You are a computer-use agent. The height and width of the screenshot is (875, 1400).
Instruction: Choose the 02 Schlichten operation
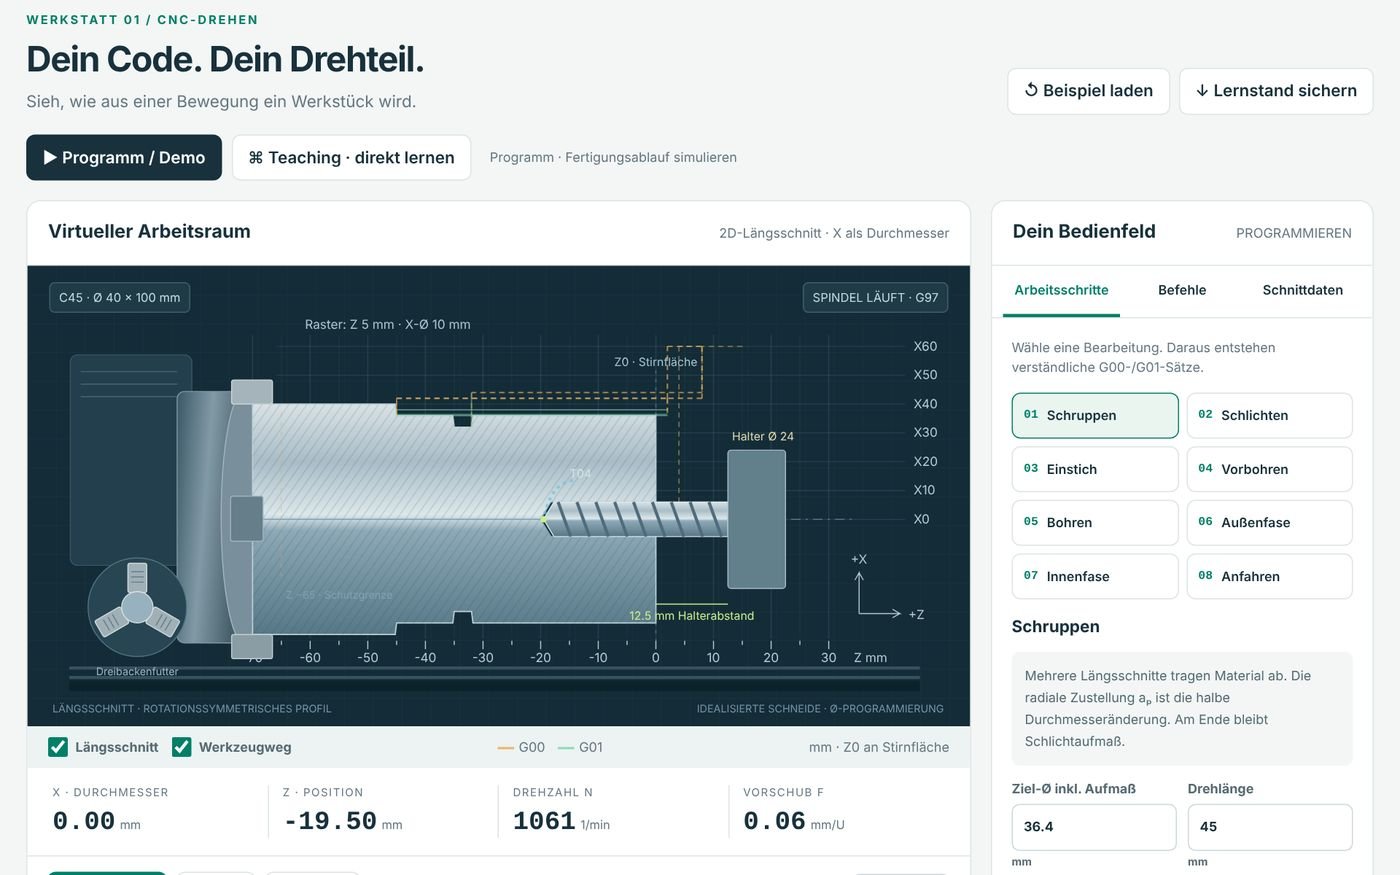(x=1269, y=415)
